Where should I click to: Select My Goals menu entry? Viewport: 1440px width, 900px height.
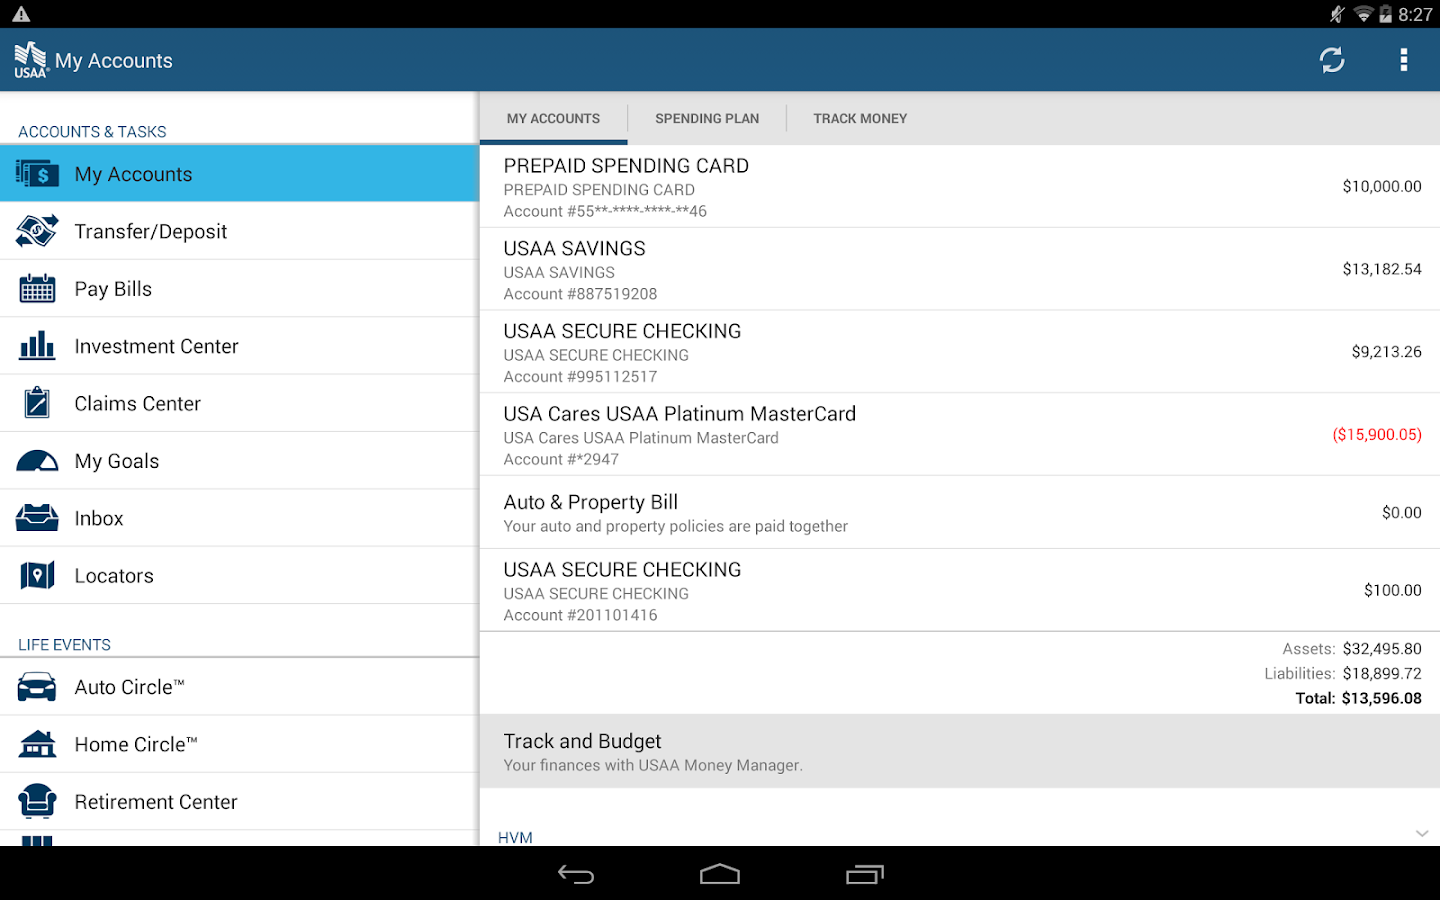point(240,461)
